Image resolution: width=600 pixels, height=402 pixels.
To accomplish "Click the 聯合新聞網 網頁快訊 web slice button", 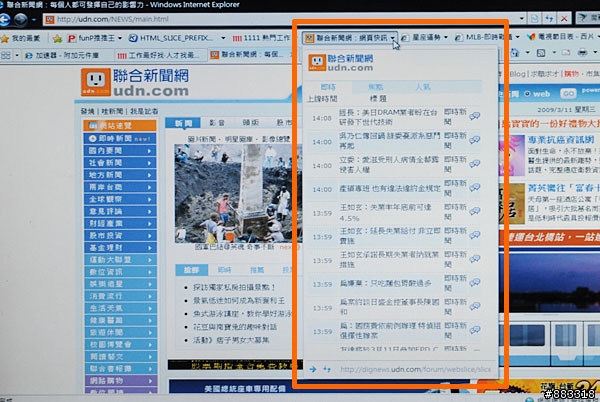I will click(x=346, y=38).
